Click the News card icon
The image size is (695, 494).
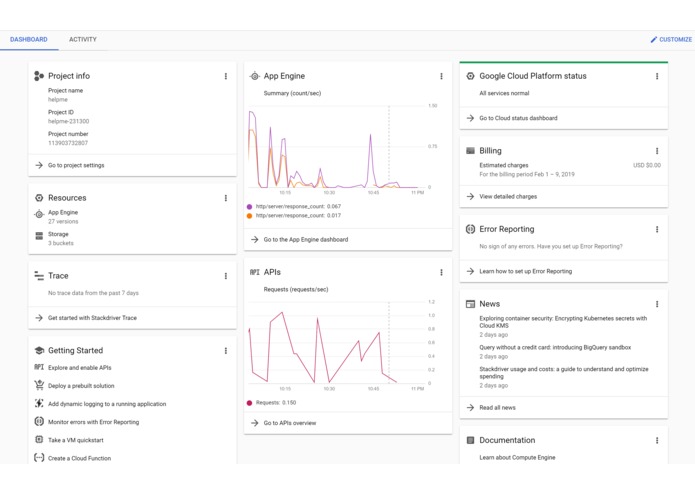pyautogui.click(x=470, y=304)
